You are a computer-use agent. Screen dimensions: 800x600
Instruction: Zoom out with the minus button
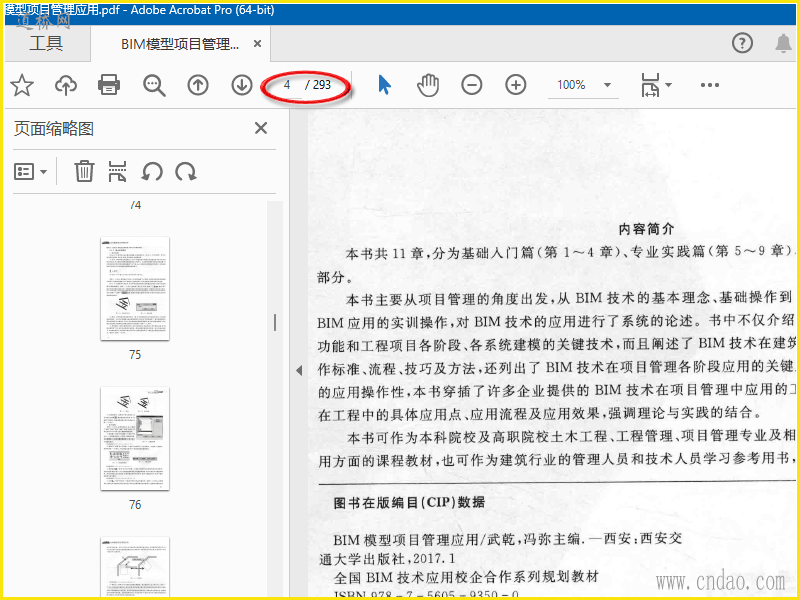click(471, 85)
